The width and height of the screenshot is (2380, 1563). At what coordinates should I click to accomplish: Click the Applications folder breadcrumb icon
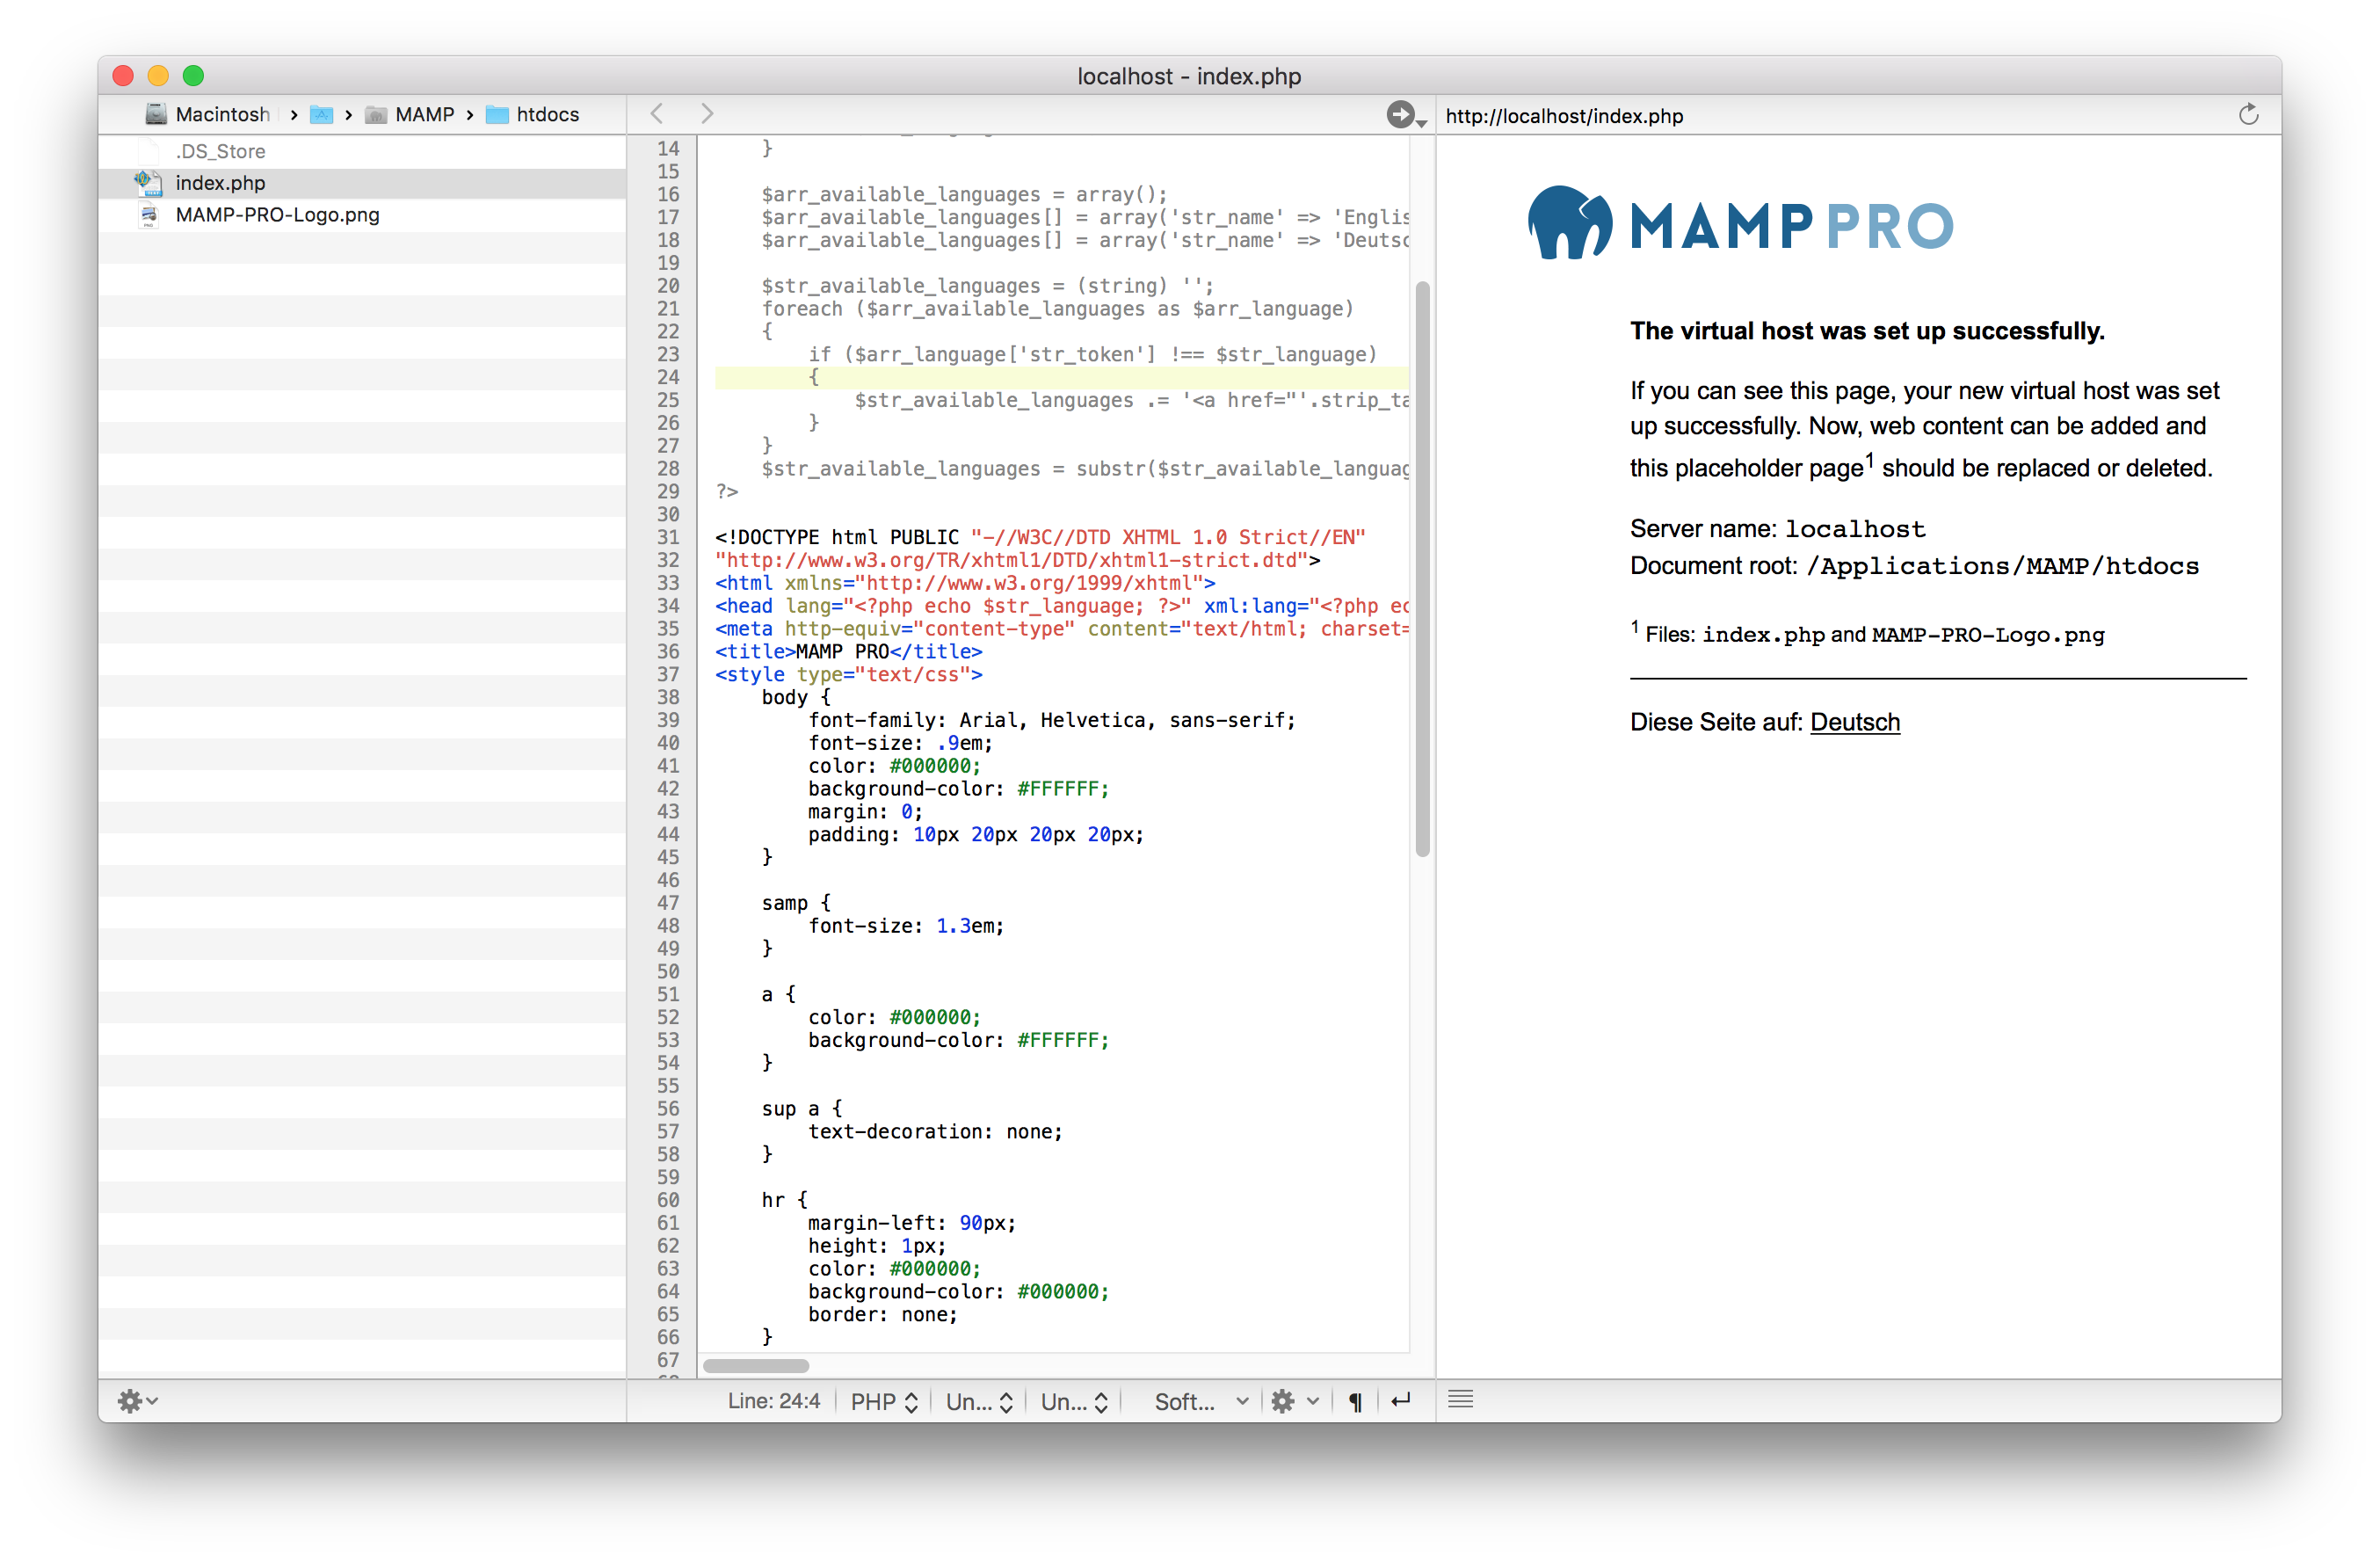(x=321, y=115)
